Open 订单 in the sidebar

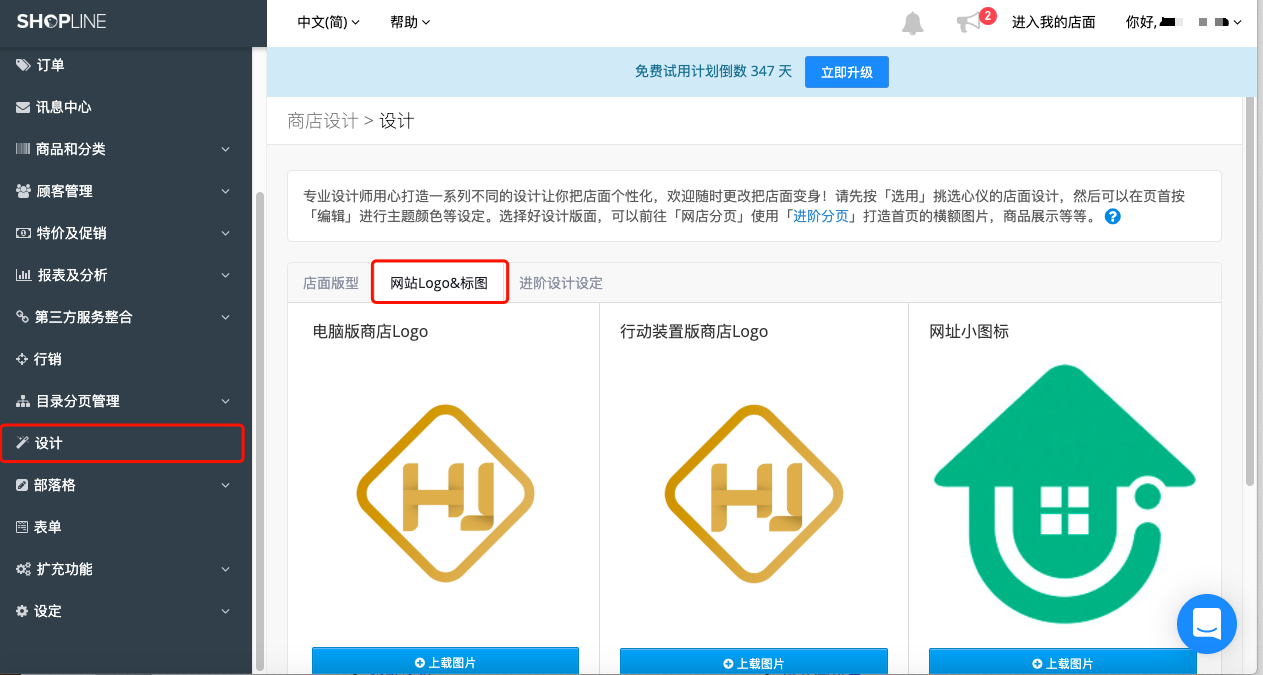(50, 65)
